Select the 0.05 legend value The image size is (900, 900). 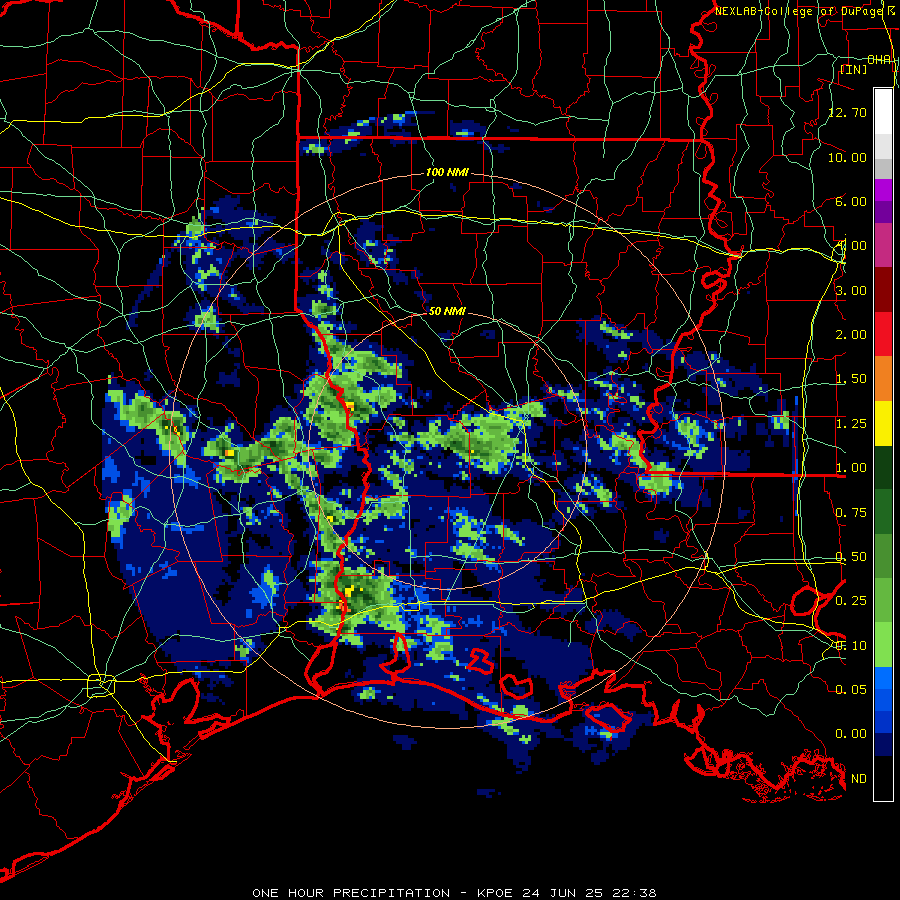(x=851, y=689)
